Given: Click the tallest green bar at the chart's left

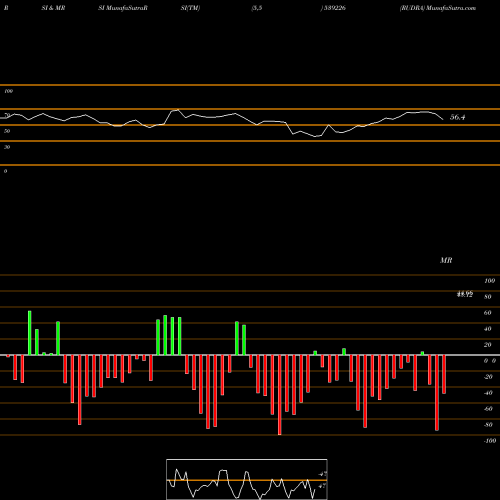Looking at the screenshot, I should tap(30, 333).
